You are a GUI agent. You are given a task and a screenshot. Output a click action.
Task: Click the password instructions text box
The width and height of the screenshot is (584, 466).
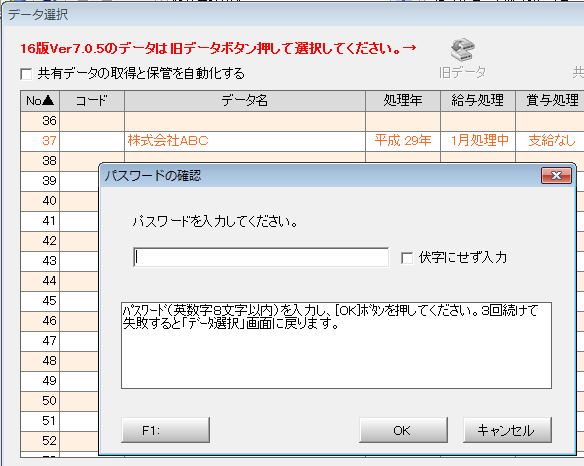point(336,346)
